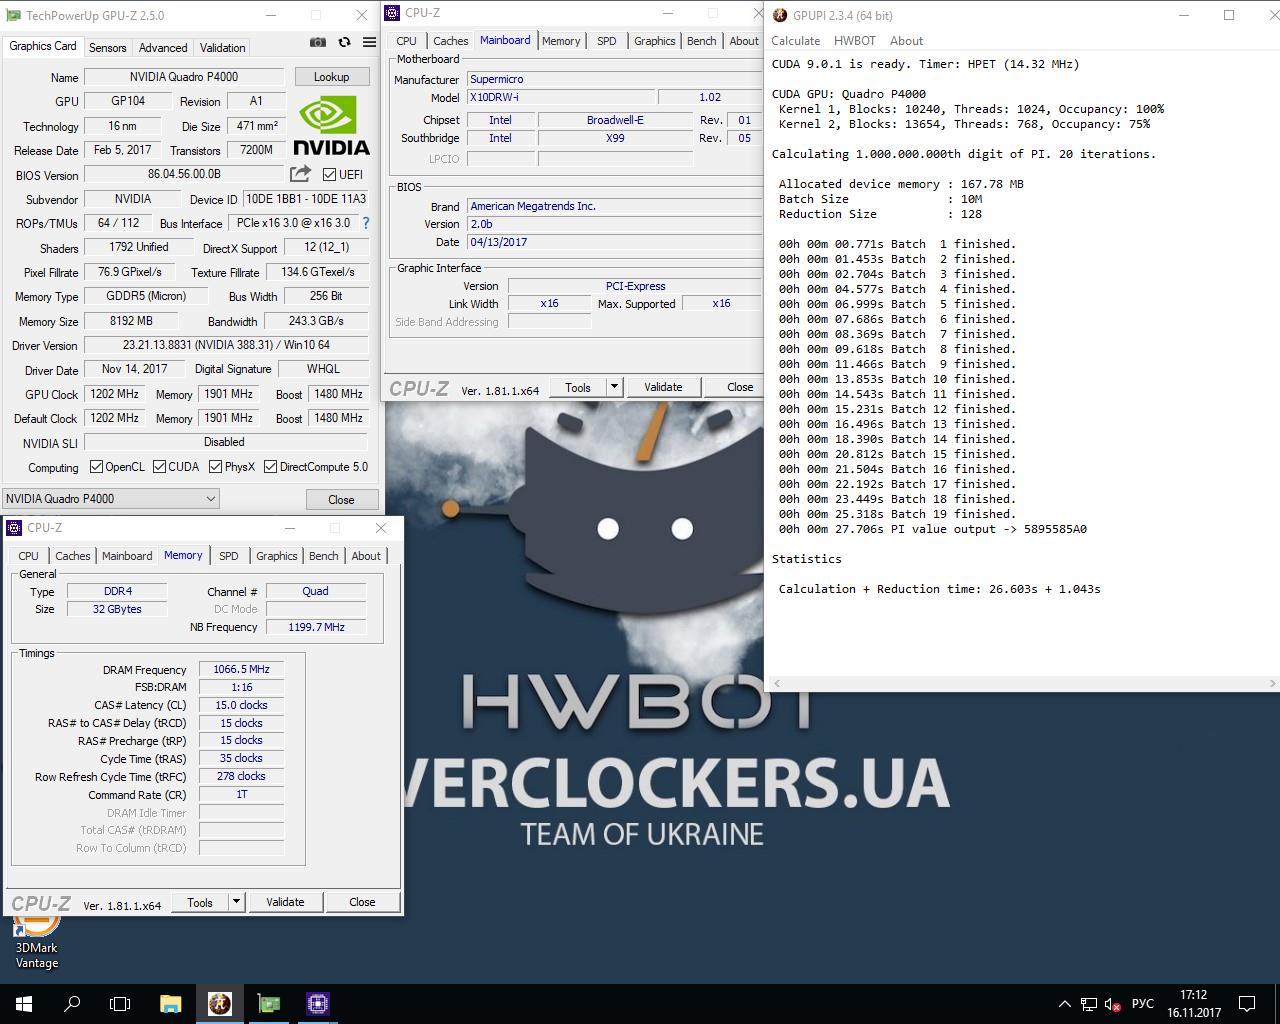This screenshot has height=1024, width=1280.
Task: Click Tools button in Mainboard CPU-Z
Action: click(578, 387)
